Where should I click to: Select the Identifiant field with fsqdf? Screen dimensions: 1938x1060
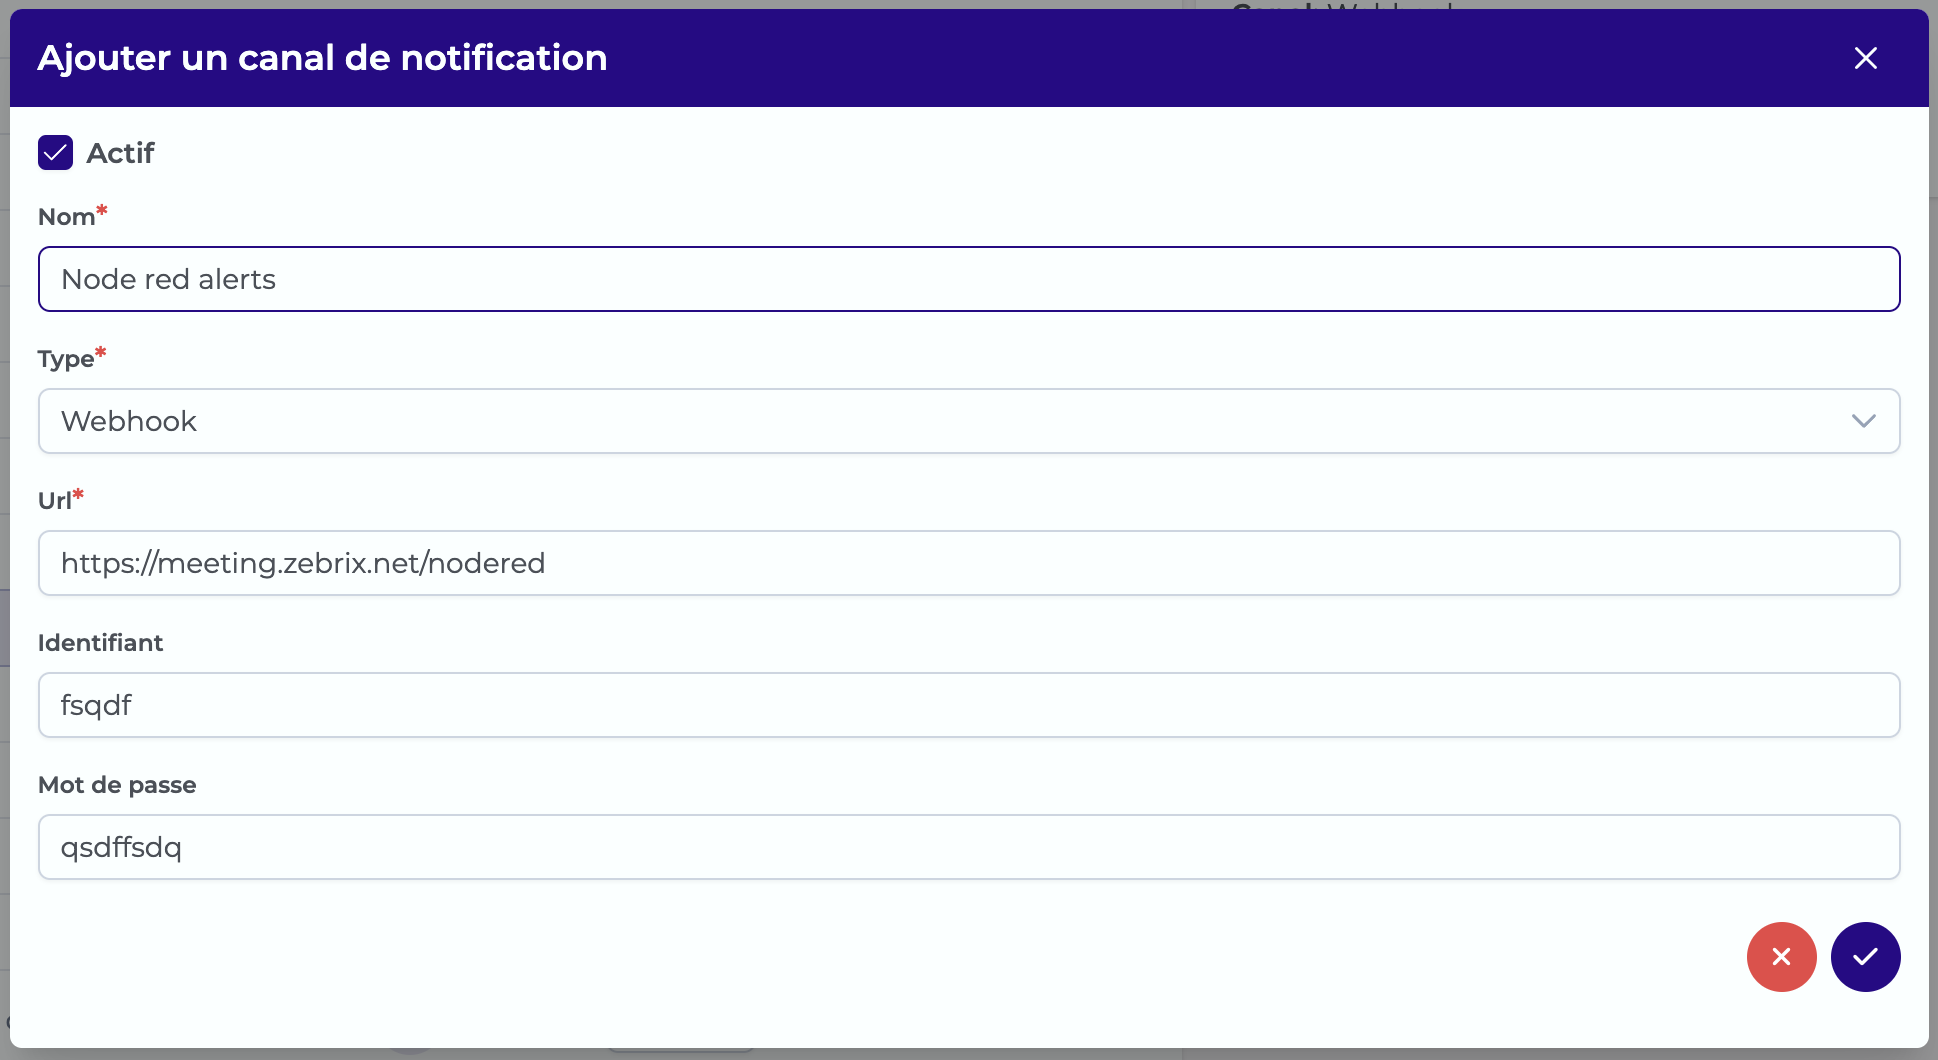pos(969,705)
